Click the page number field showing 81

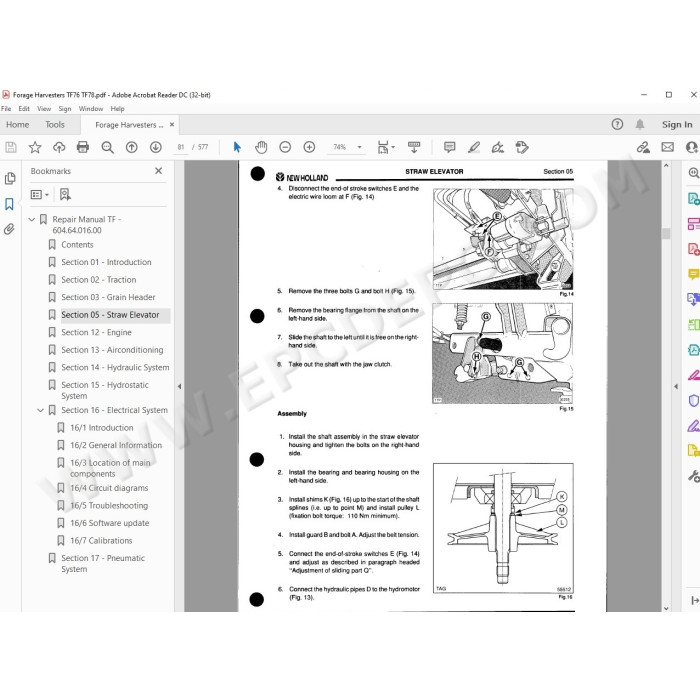coord(180,147)
